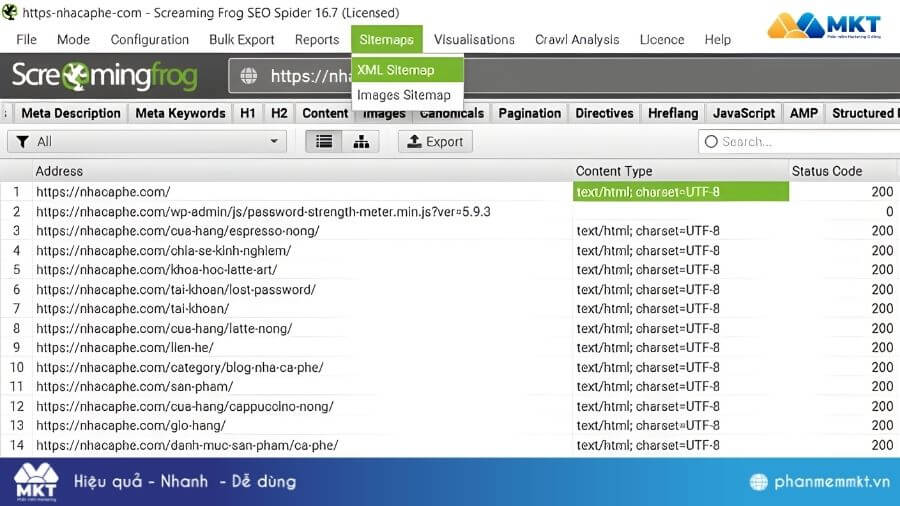Open the Hreflang tab
This screenshot has width=900, height=506.
(x=671, y=113)
